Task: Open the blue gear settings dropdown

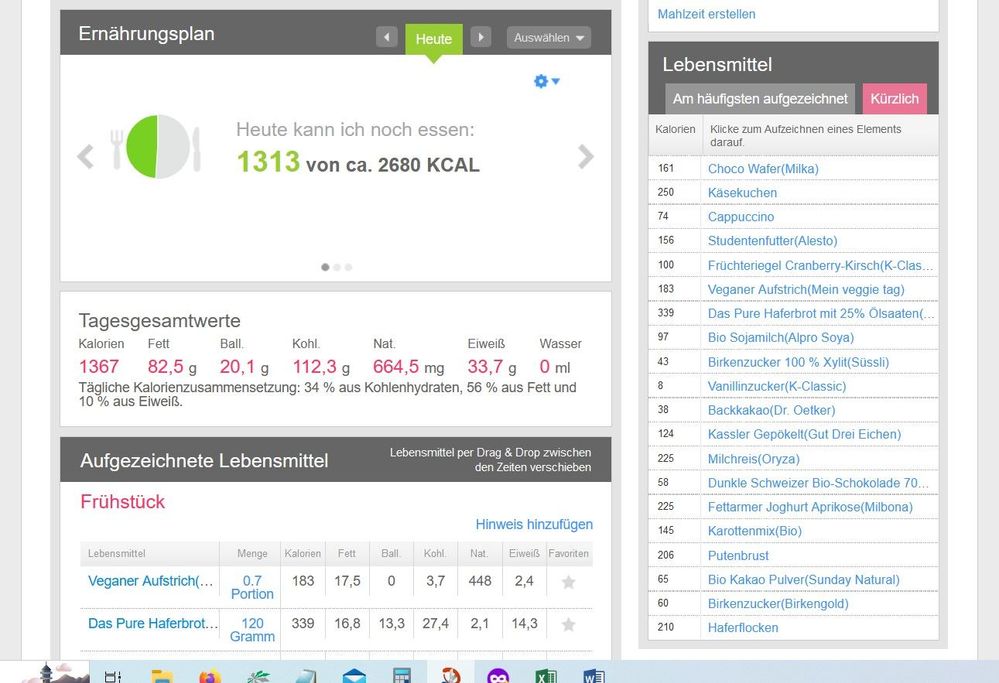Action: pyautogui.click(x=546, y=81)
